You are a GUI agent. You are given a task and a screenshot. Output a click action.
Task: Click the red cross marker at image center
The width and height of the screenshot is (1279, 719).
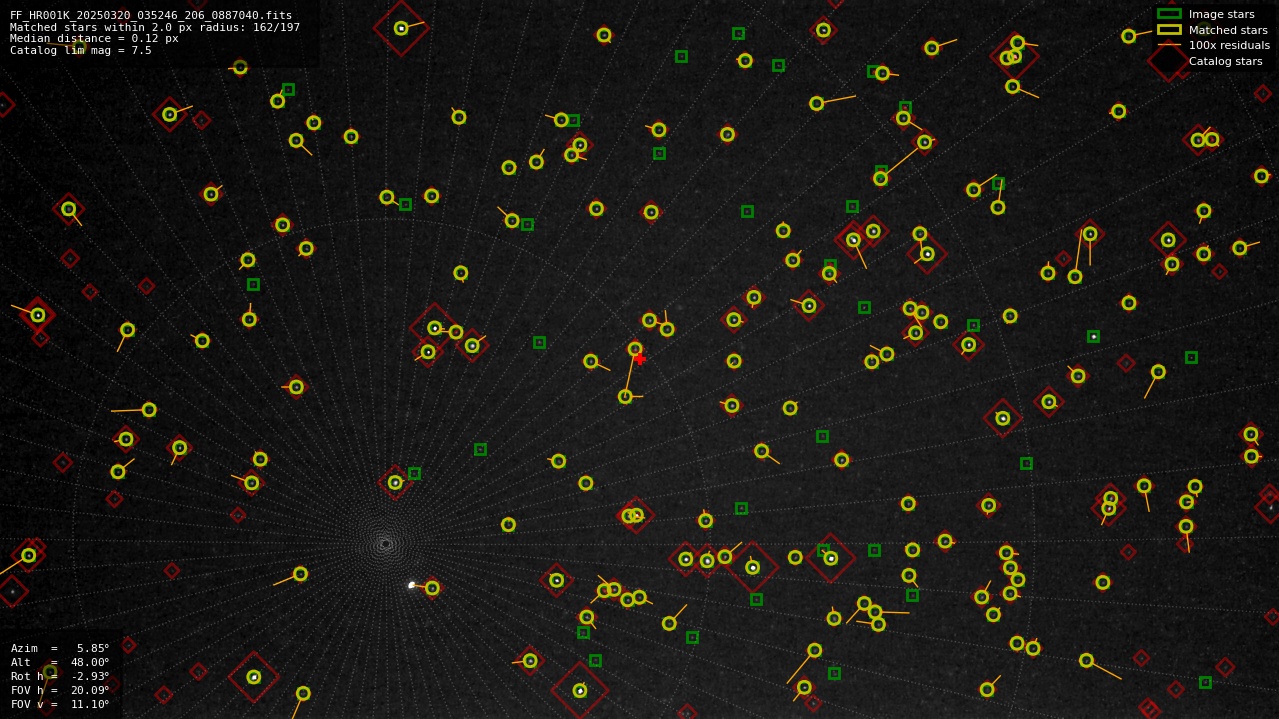(640, 358)
